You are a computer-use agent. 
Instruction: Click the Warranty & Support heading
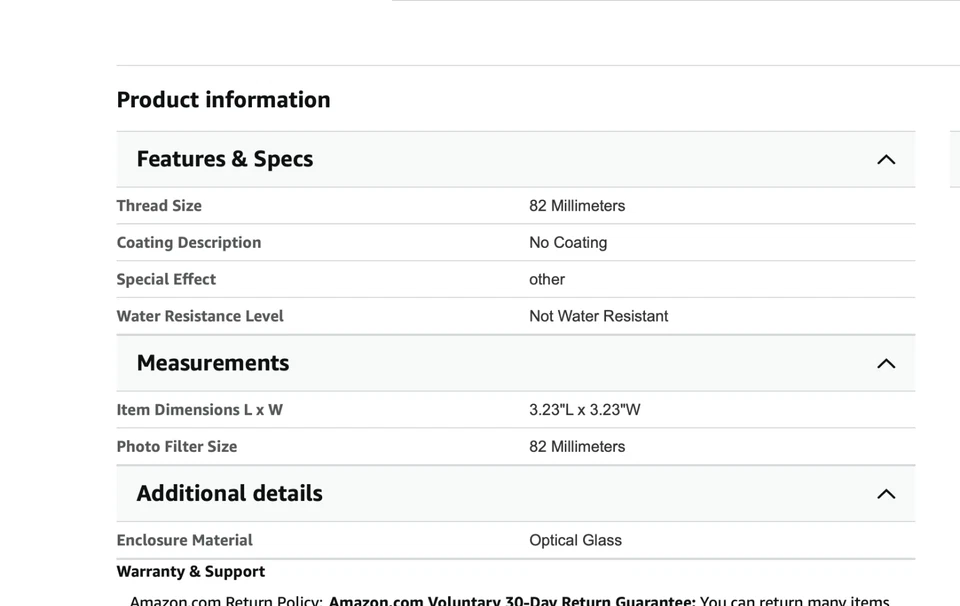click(191, 572)
